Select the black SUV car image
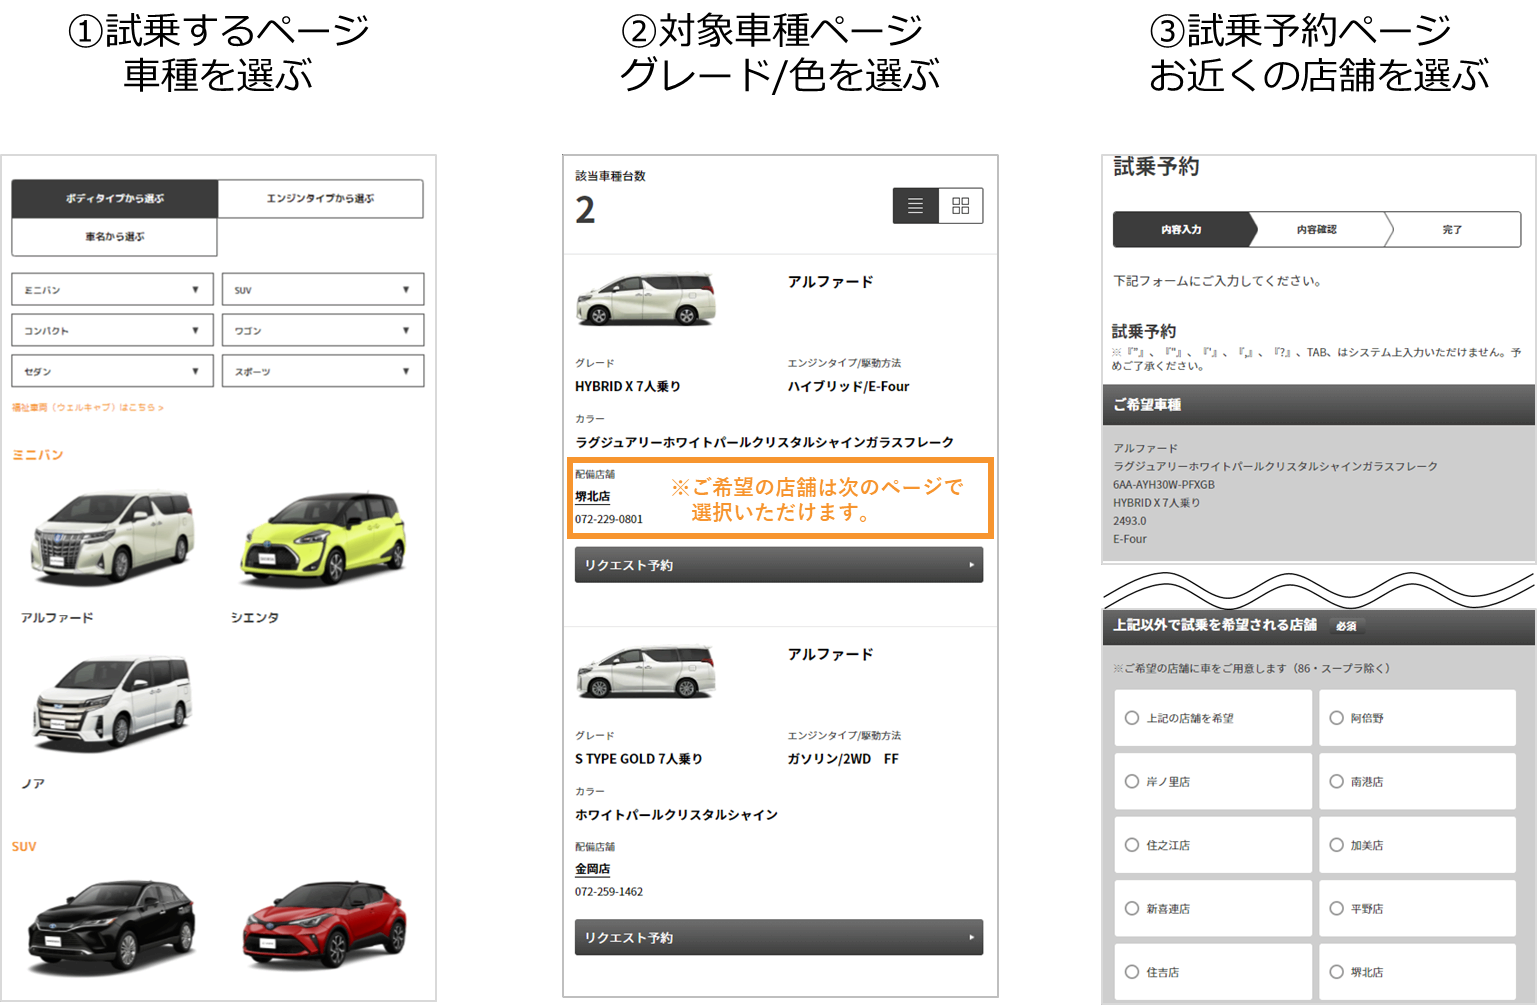This screenshot has width=1537, height=1005. pyautogui.click(x=112, y=925)
